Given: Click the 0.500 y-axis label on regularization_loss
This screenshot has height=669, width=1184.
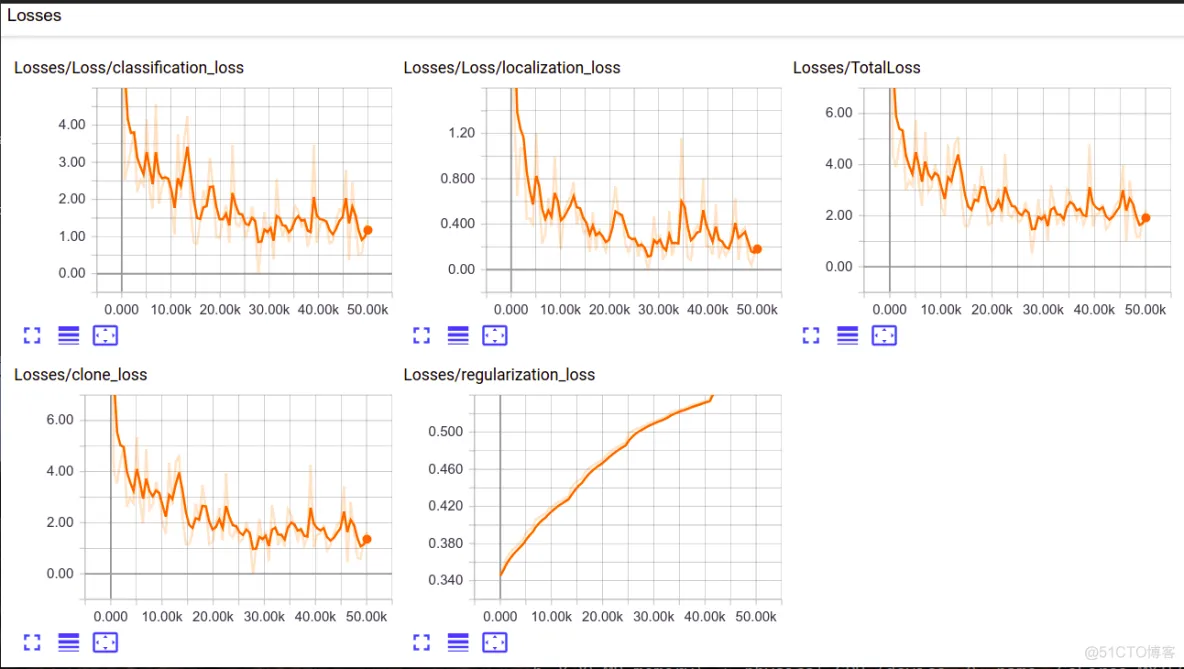Looking at the screenshot, I should coord(446,432).
